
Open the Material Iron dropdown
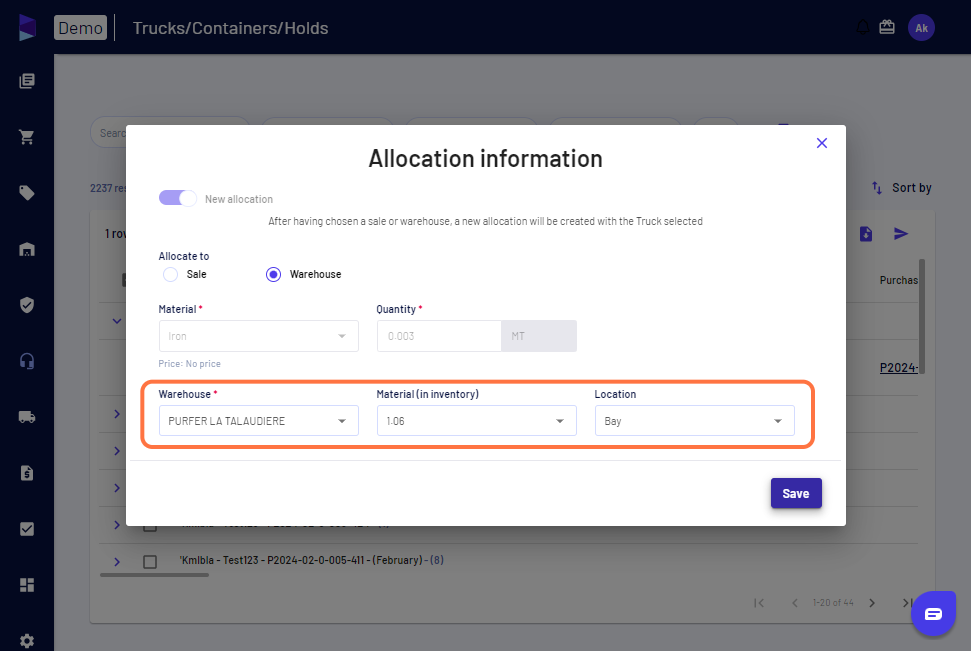258,336
